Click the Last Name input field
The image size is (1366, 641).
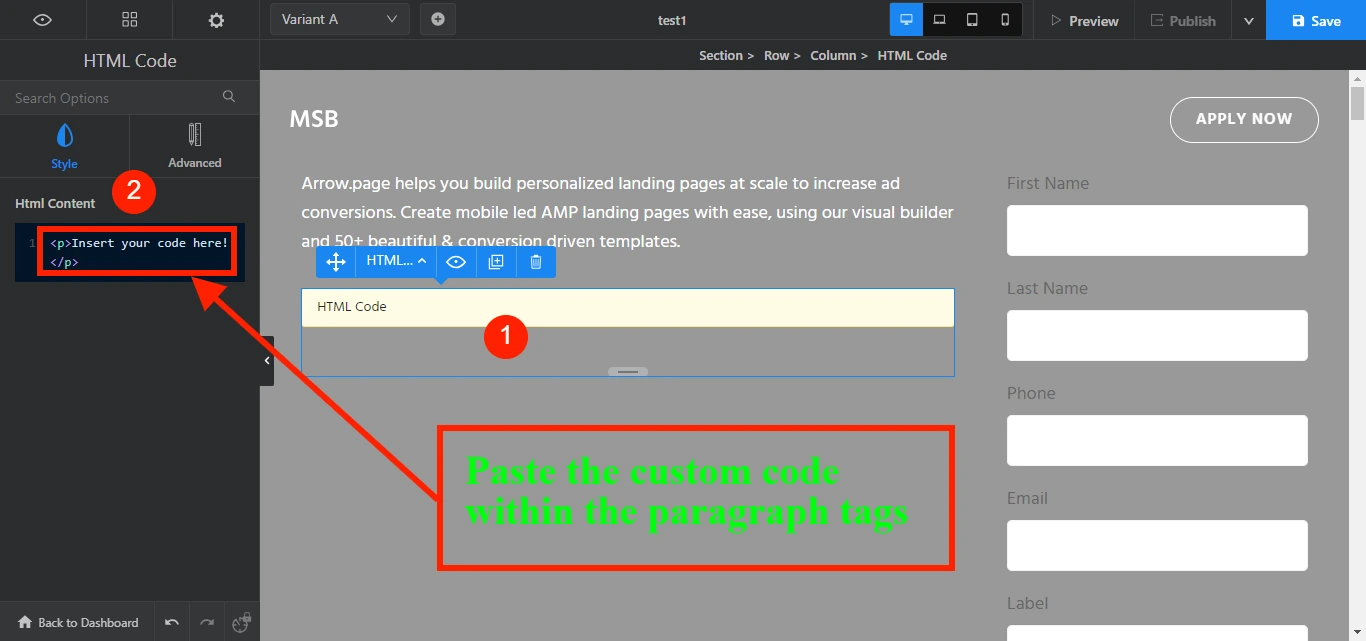pyautogui.click(x=1157, y=335)
